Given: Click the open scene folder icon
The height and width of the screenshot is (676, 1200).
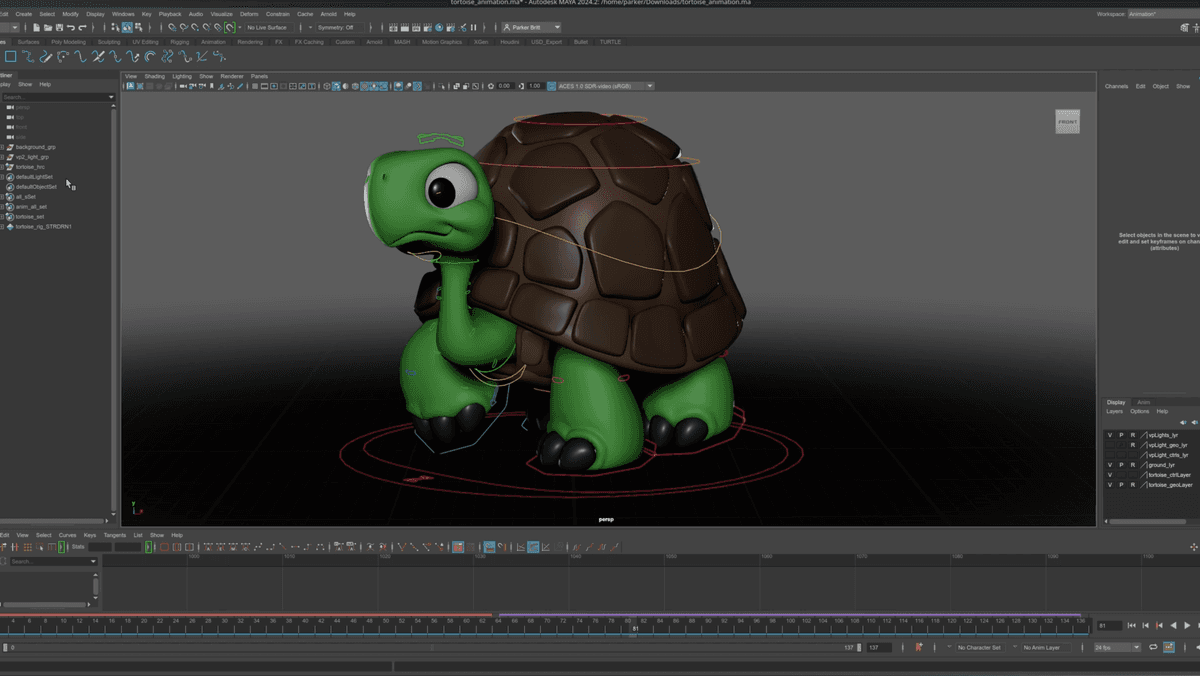Looking at the screenshot, I should coord(47,28).
